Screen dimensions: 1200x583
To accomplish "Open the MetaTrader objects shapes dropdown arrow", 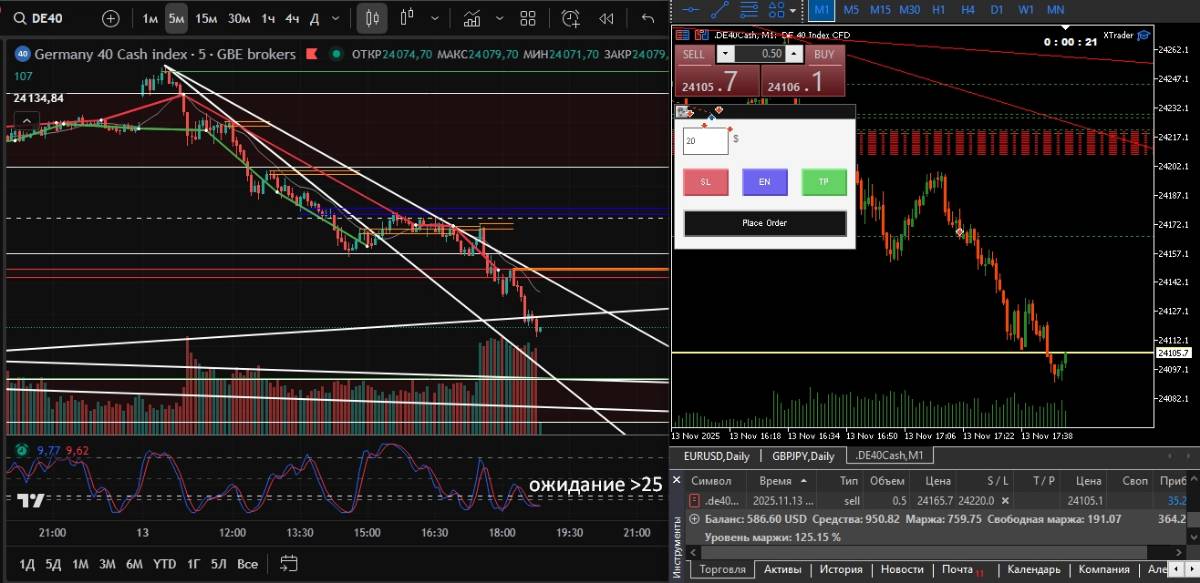I will click(x=793, y=9).
